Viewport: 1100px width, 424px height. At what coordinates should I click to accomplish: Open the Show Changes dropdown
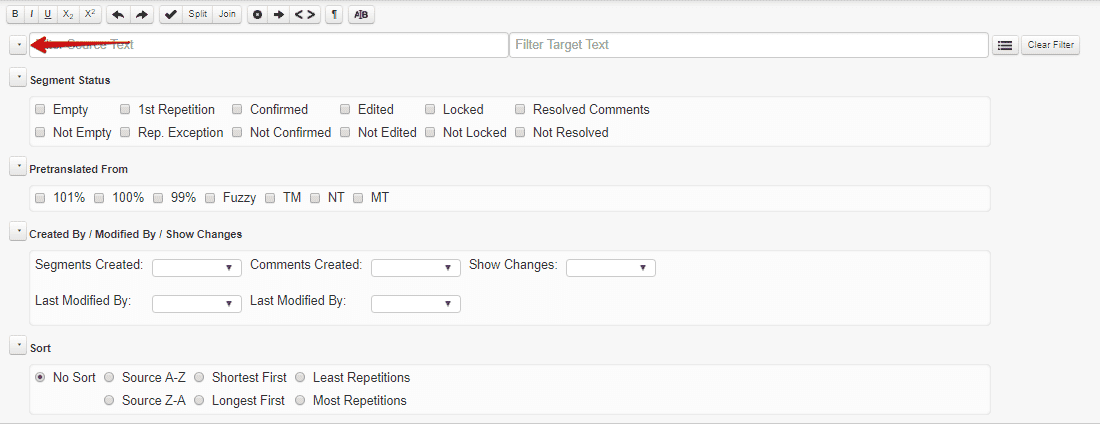(611, 267)
